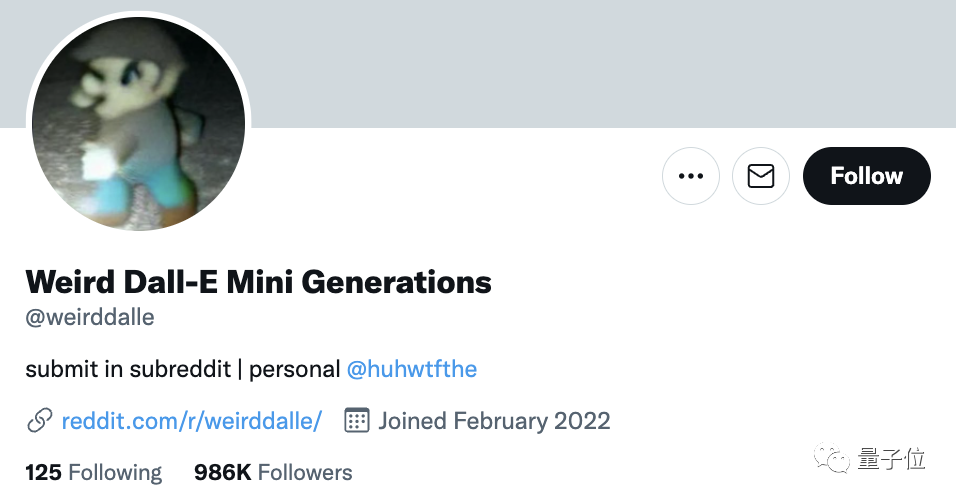
Task: Visit the @huhwtfthe mention link
Action: click(411, 369)
